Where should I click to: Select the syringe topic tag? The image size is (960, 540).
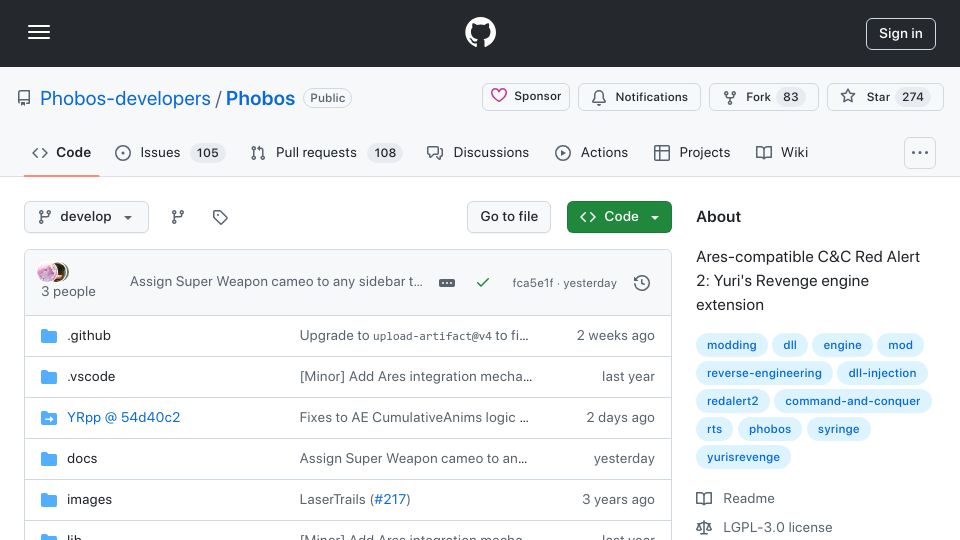tap(838, 430)
